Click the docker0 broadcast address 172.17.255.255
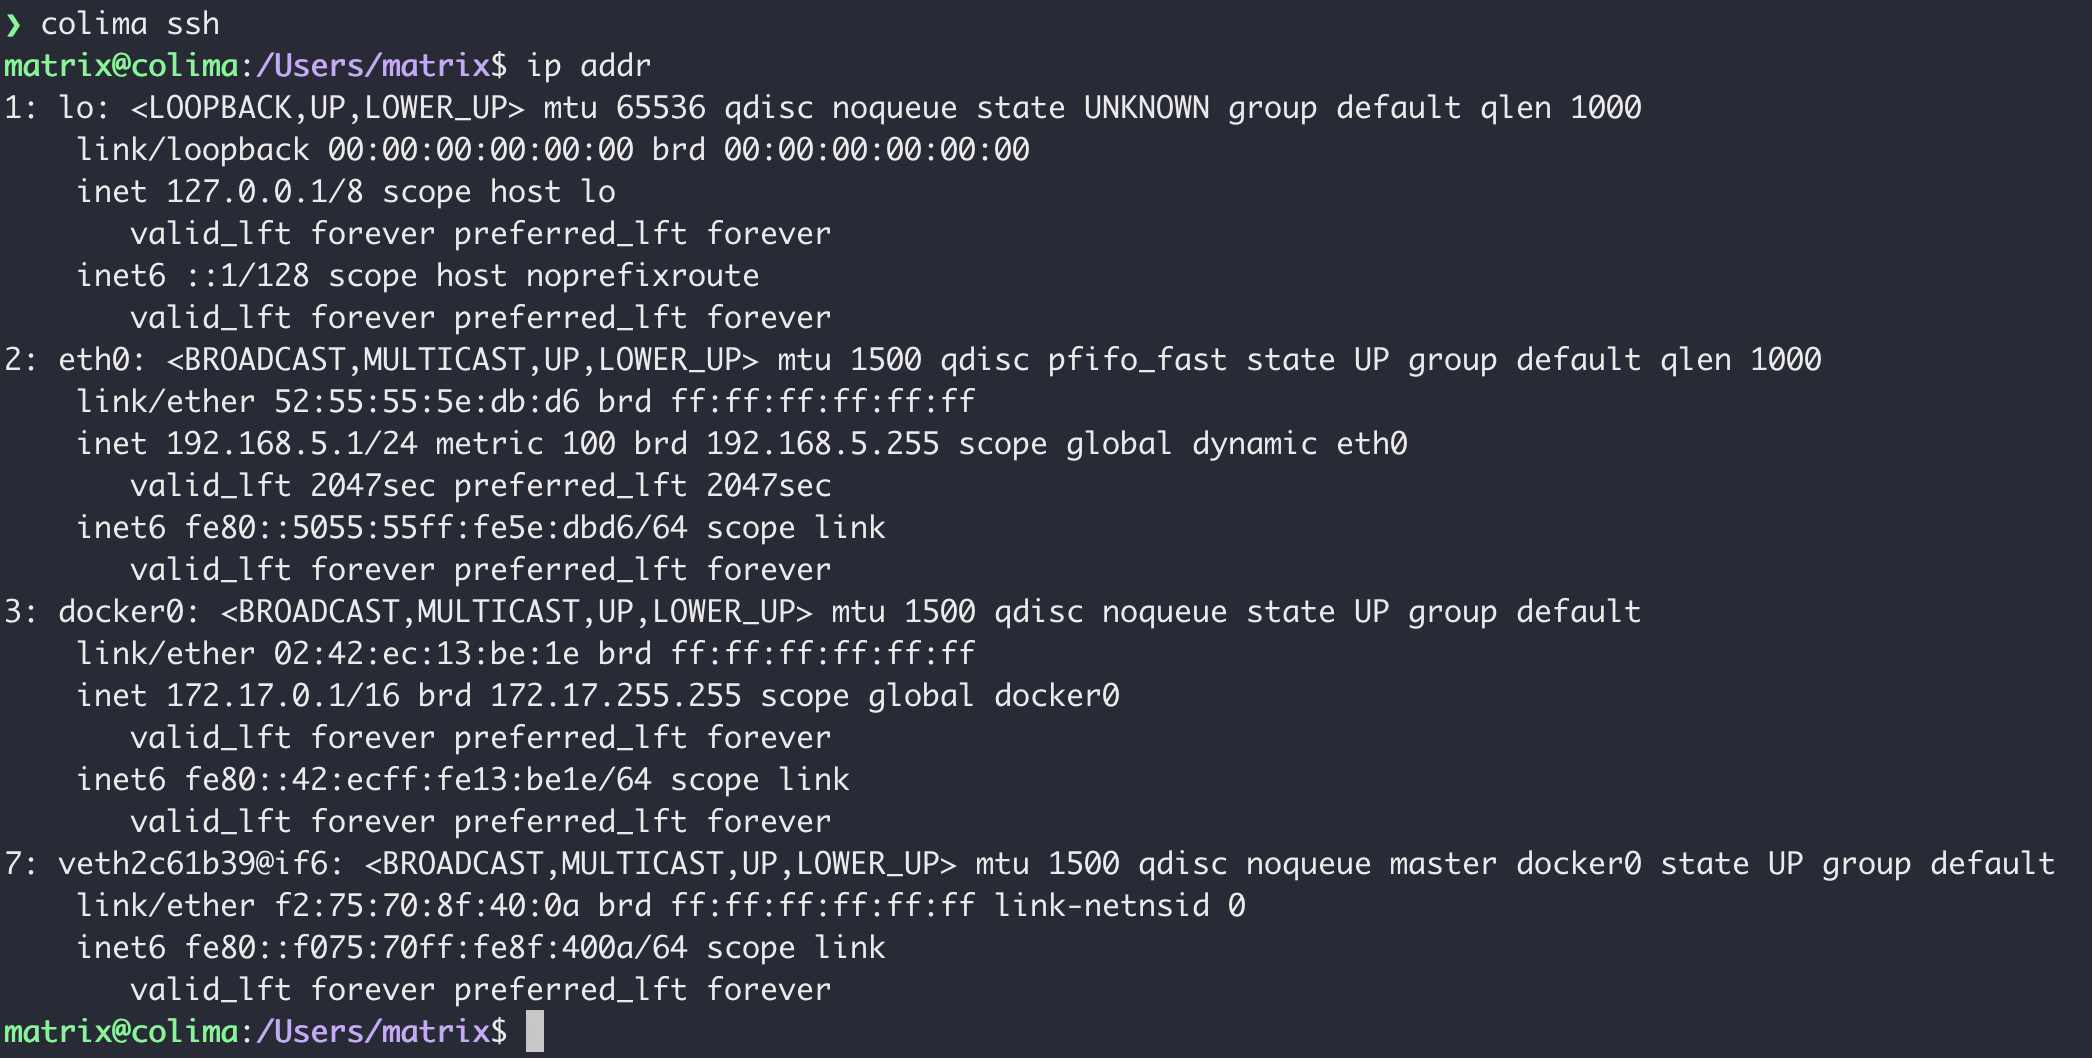 pos(615,696)
